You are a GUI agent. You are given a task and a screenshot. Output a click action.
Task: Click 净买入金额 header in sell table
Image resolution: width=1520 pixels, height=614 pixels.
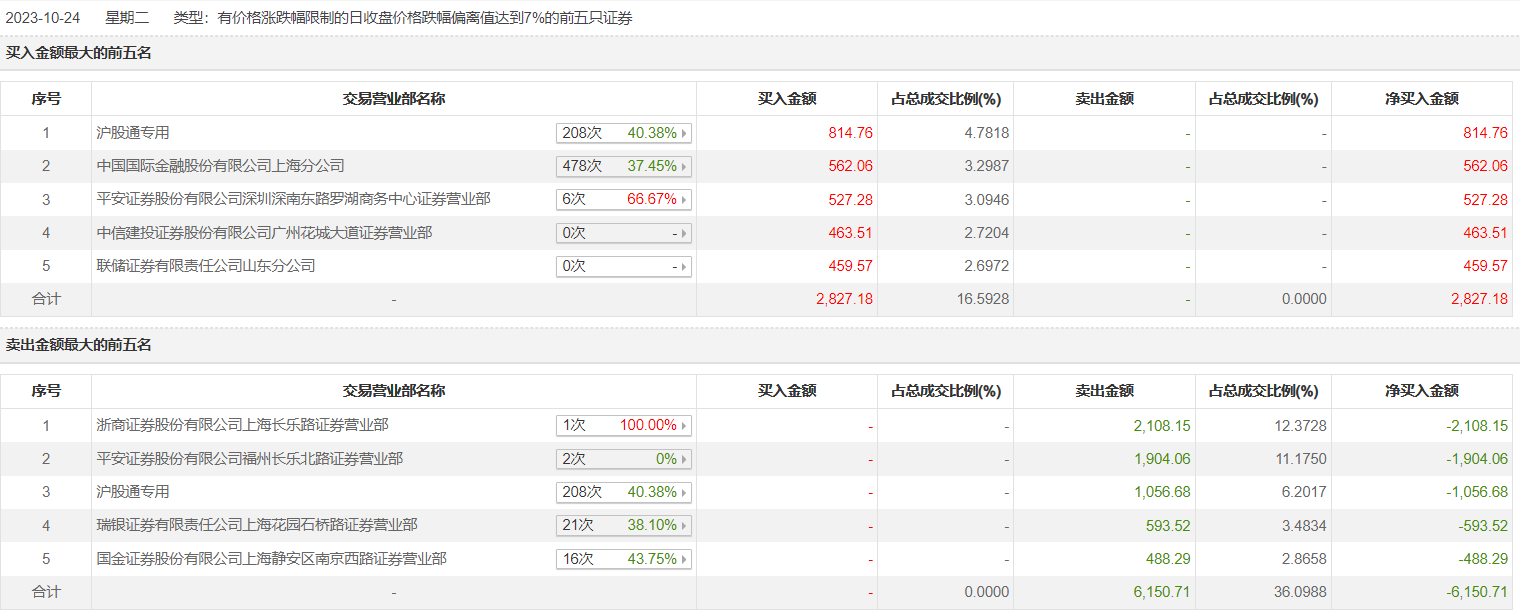[1421, 392]
